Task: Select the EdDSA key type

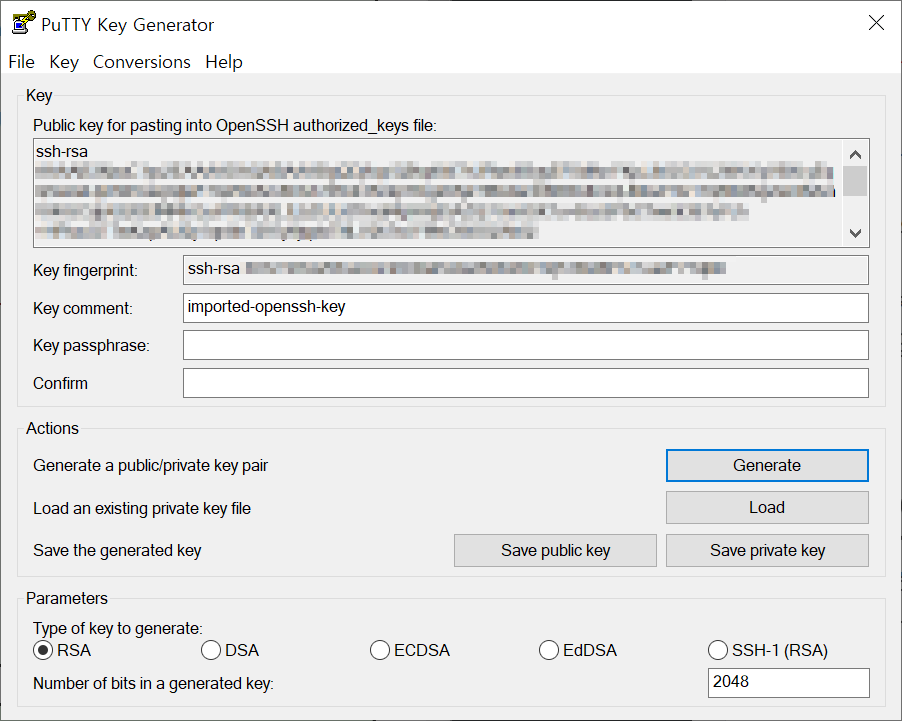Action: pos(578,650)
